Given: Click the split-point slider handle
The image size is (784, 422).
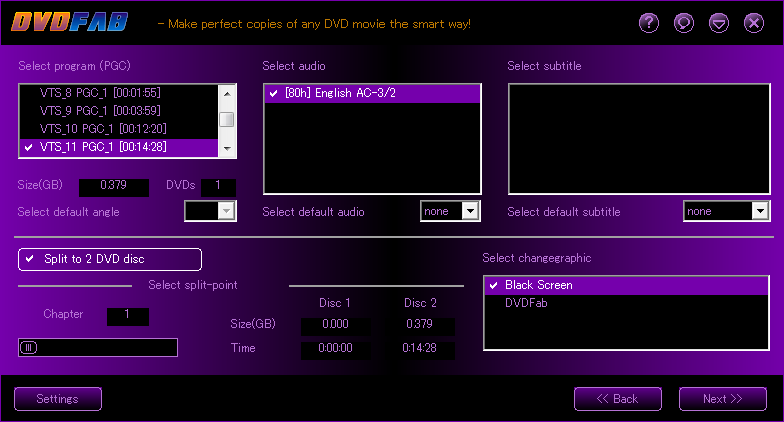Looking at the screenshot, I should (29, 348).
